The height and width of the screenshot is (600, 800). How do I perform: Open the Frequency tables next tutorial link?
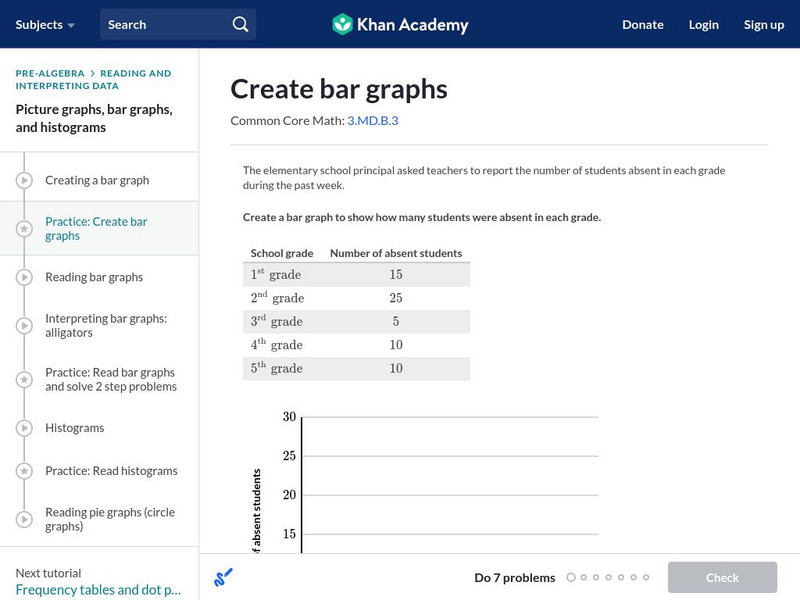(x=98, y=590)
